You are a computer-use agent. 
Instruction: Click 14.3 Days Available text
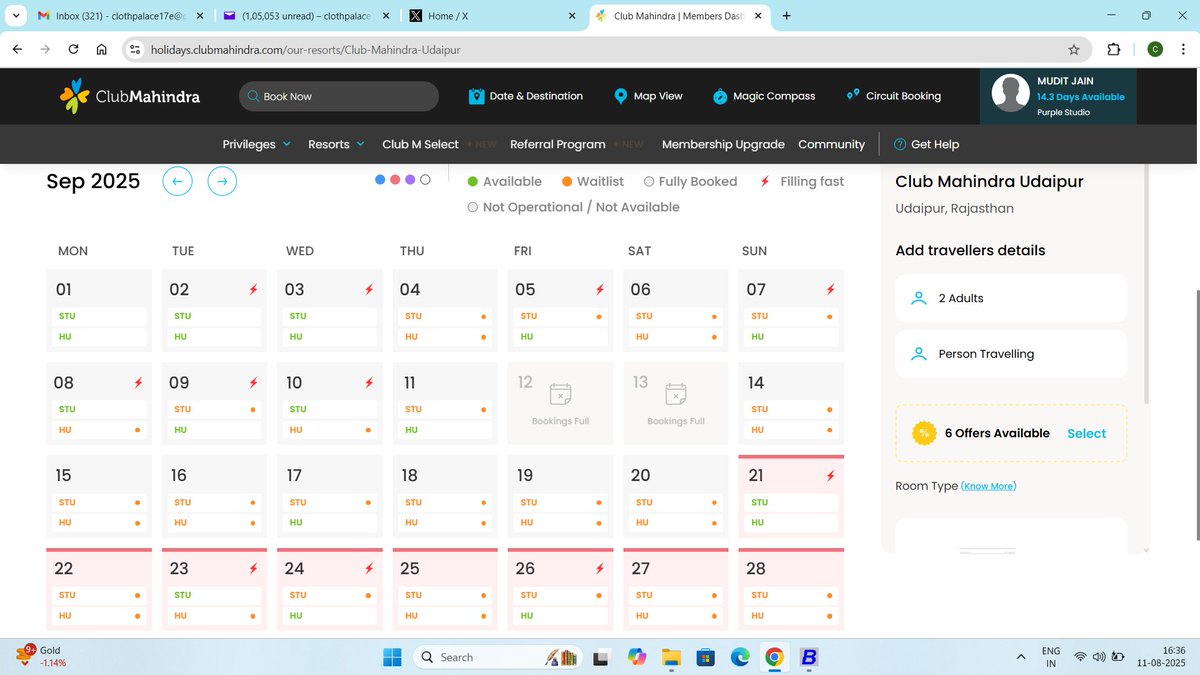pos(1081,97)
